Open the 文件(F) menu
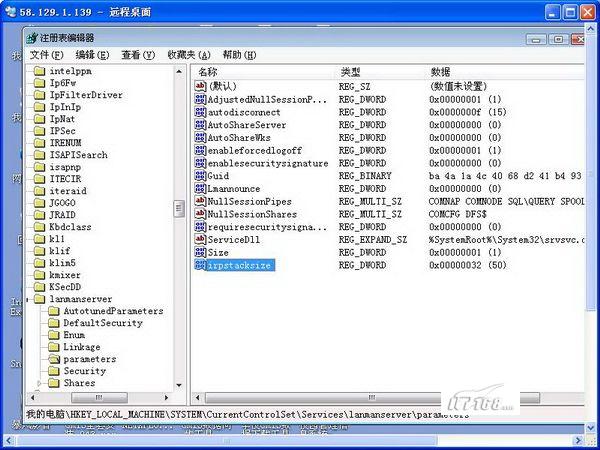The image size is (600, 450). click(46, 54)
